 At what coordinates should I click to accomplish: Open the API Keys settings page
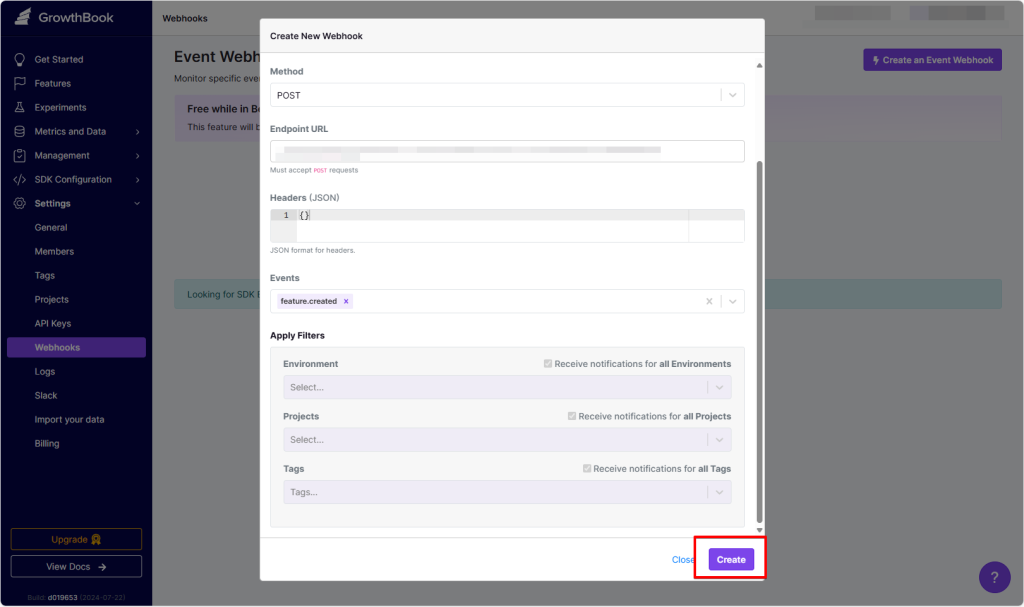pos(55,324)
